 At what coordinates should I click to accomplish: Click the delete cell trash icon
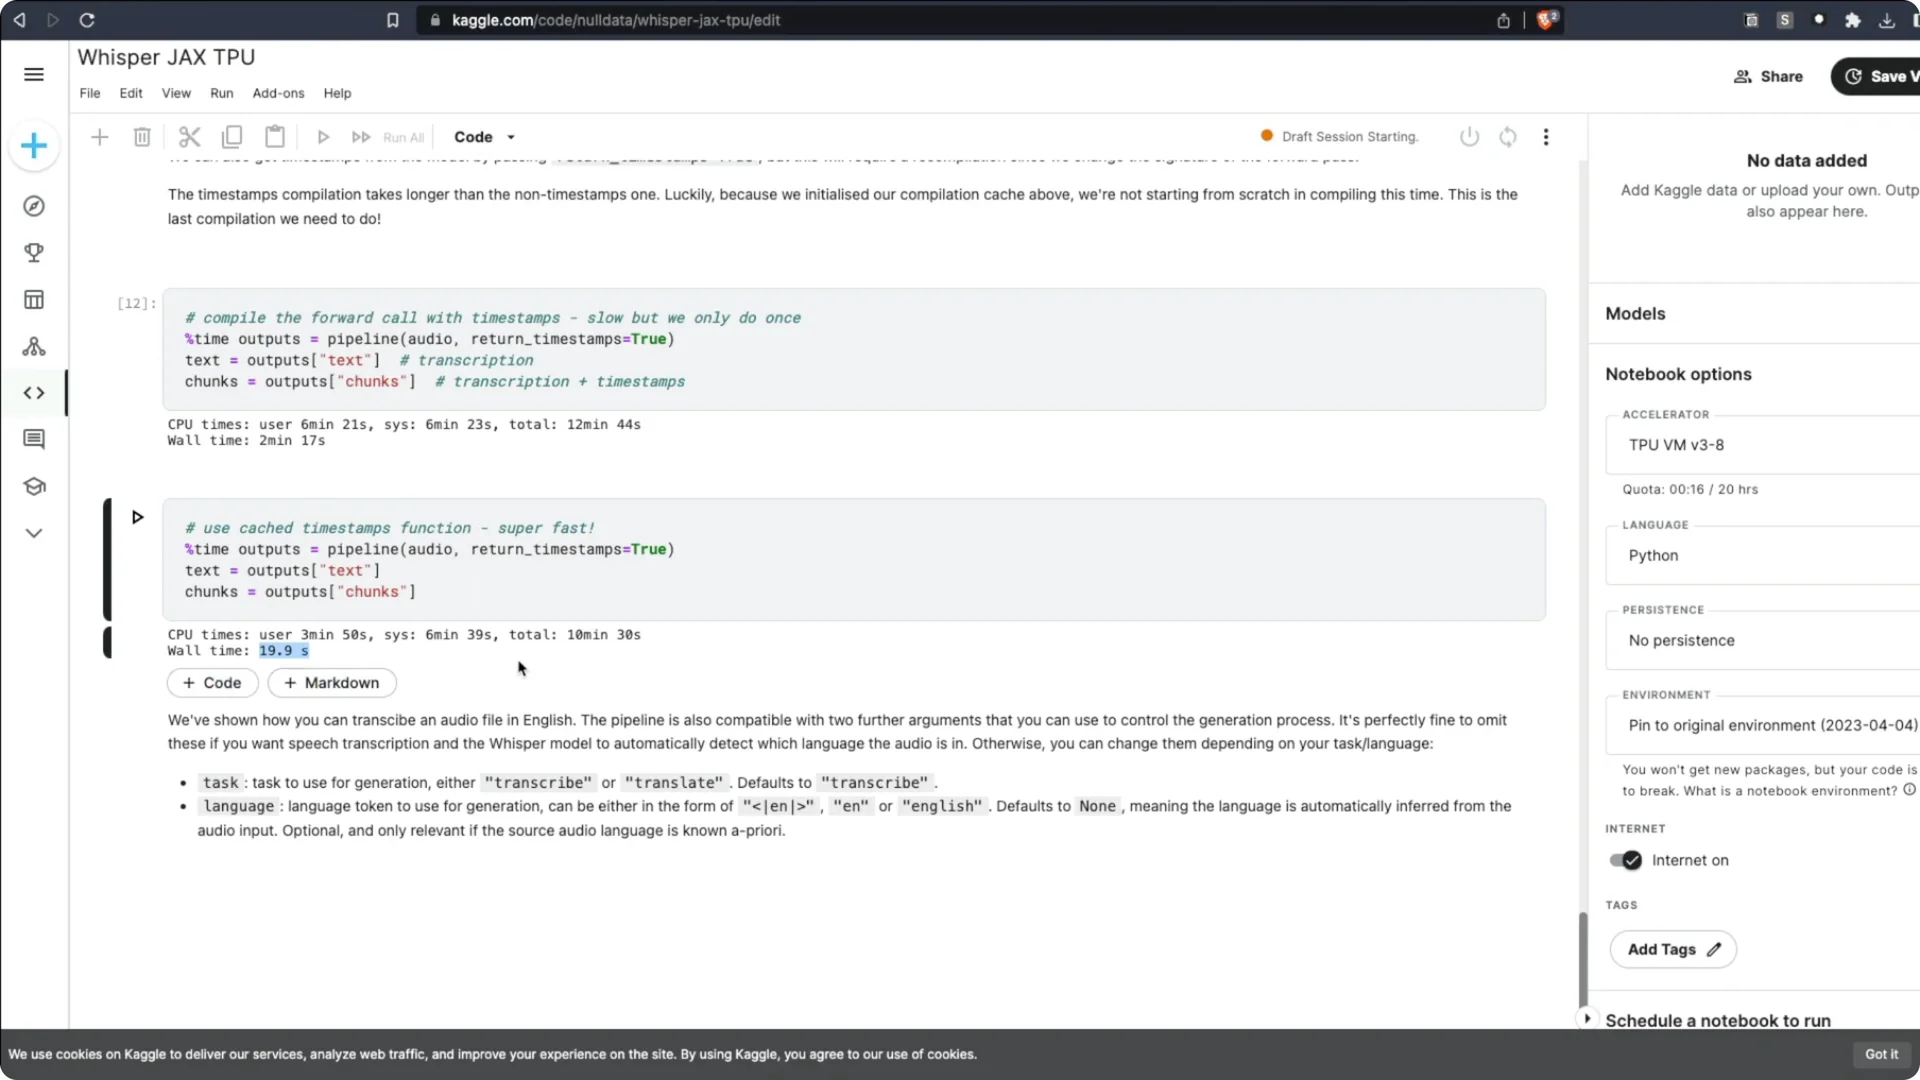point(142,137)
